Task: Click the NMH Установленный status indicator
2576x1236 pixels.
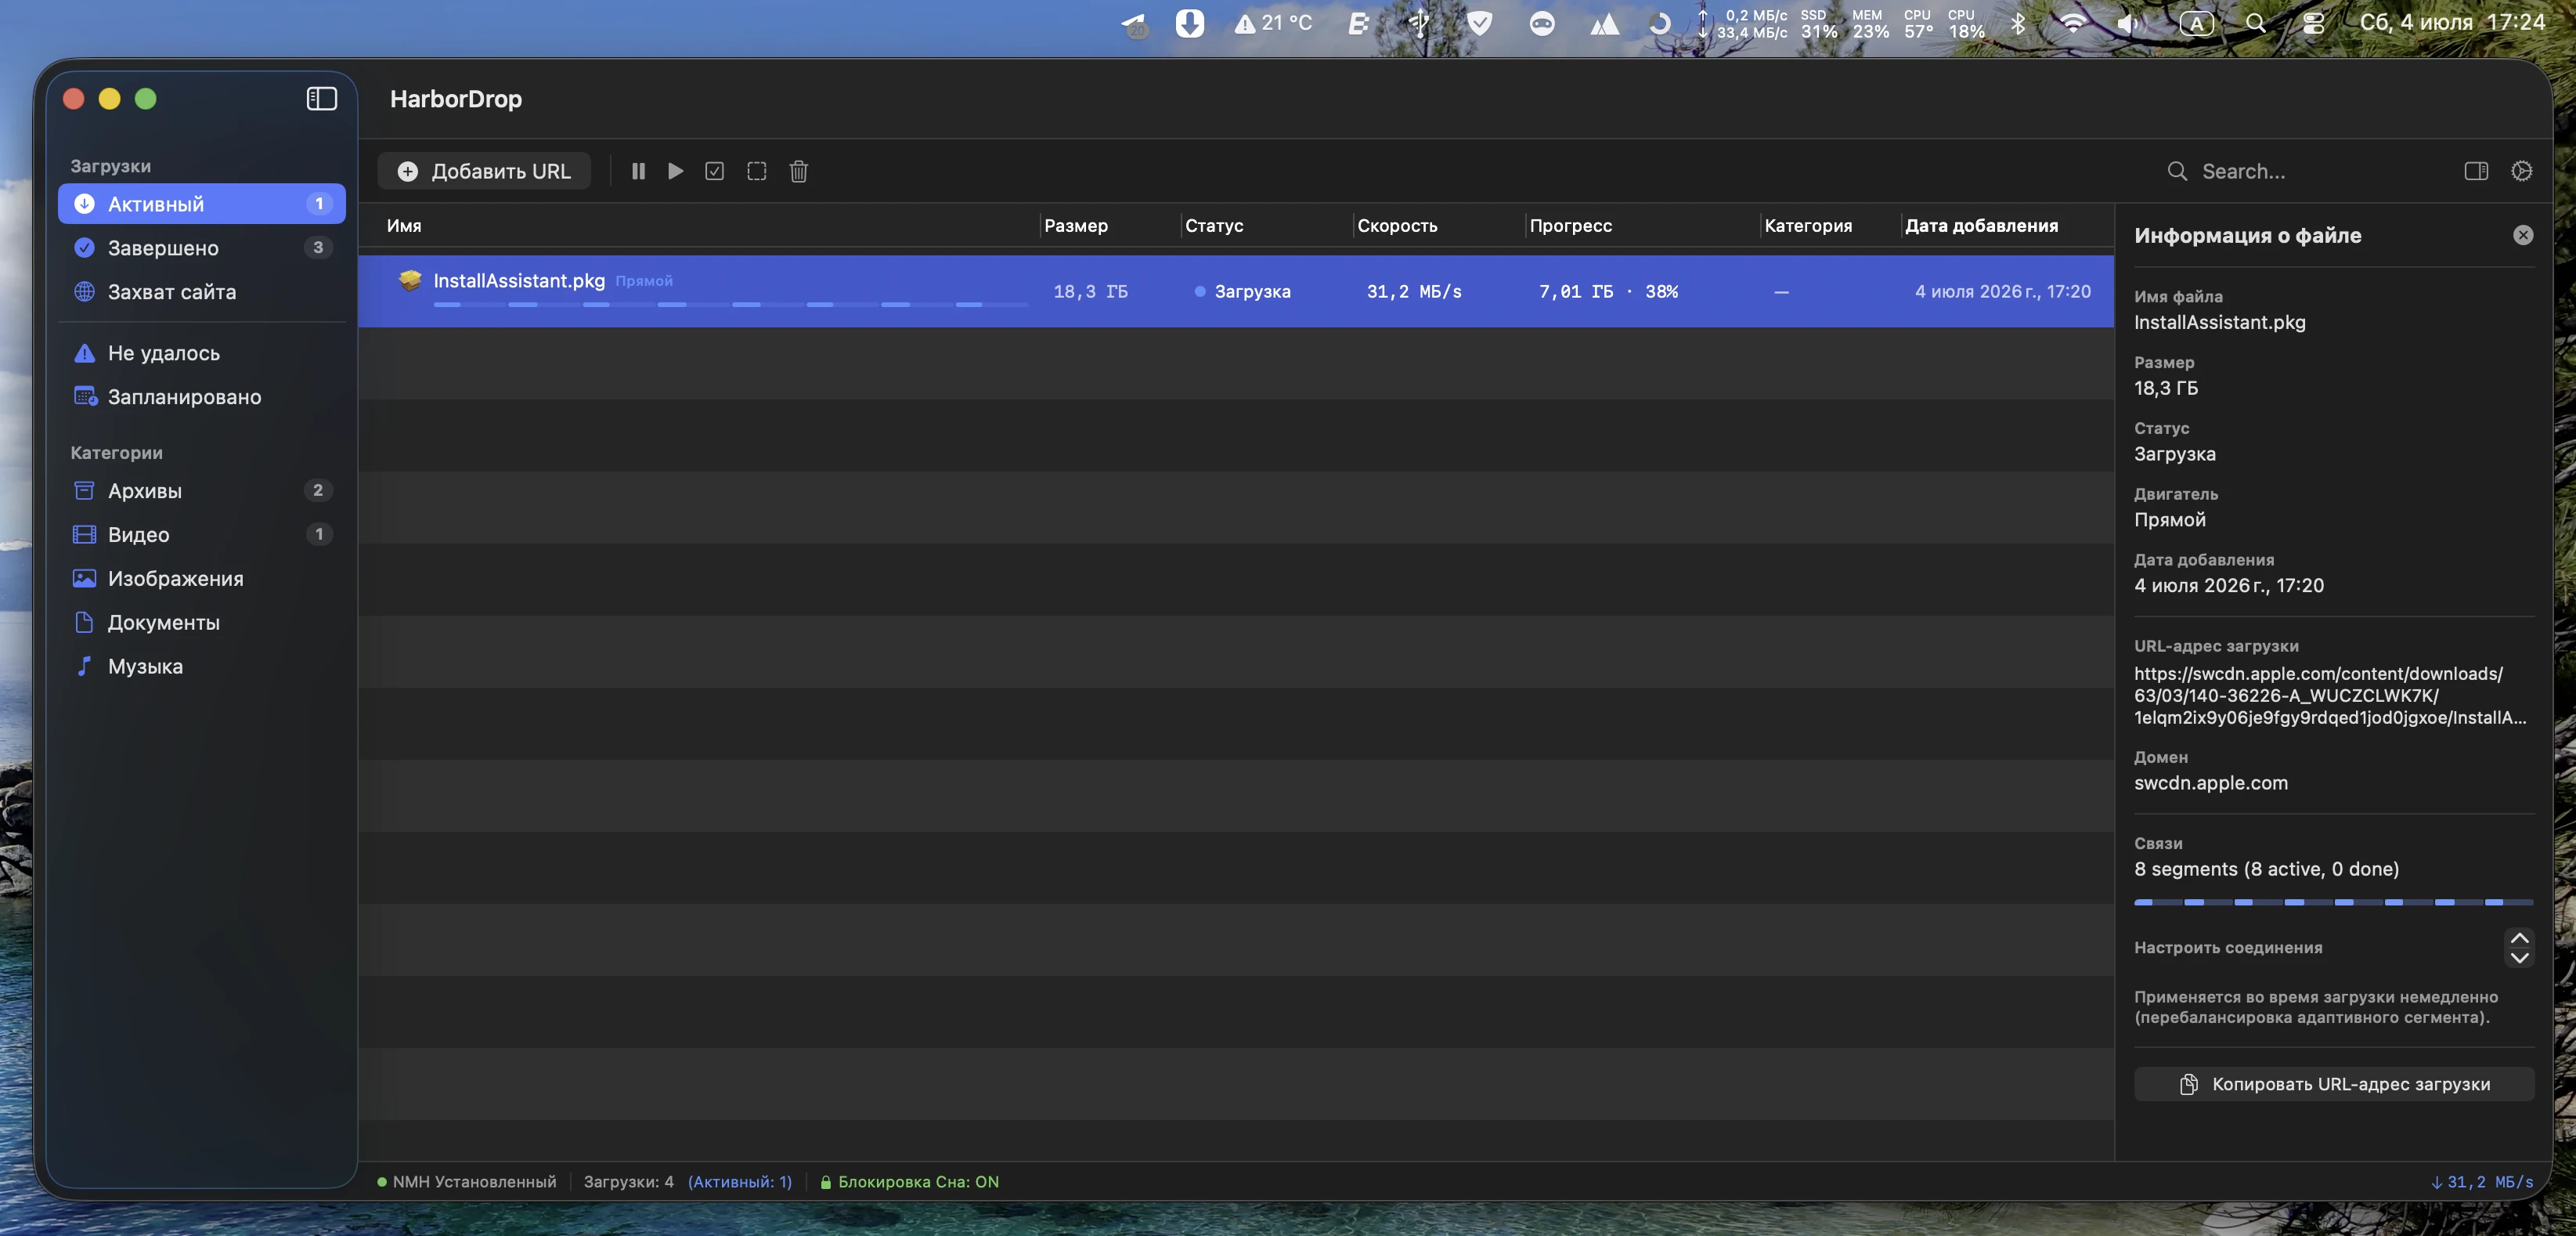Action: point(466,1182)
